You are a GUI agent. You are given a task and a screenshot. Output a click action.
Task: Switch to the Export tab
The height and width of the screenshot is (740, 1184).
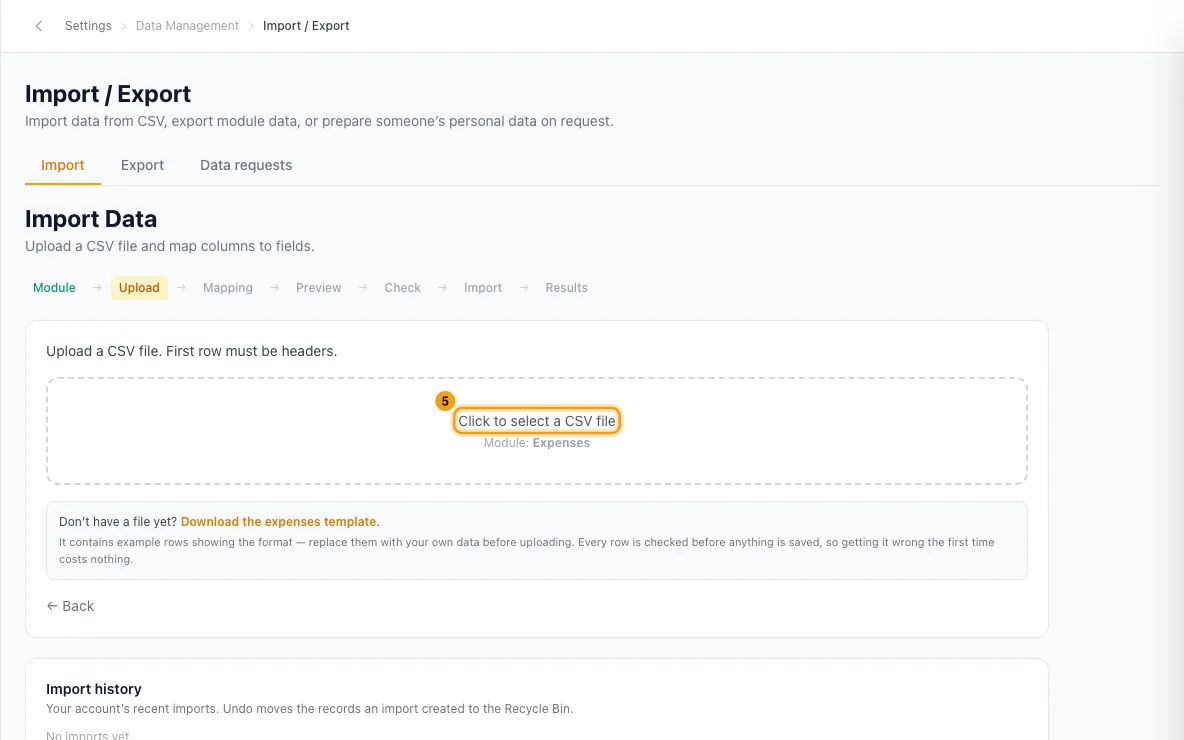[x=142, y=165]
